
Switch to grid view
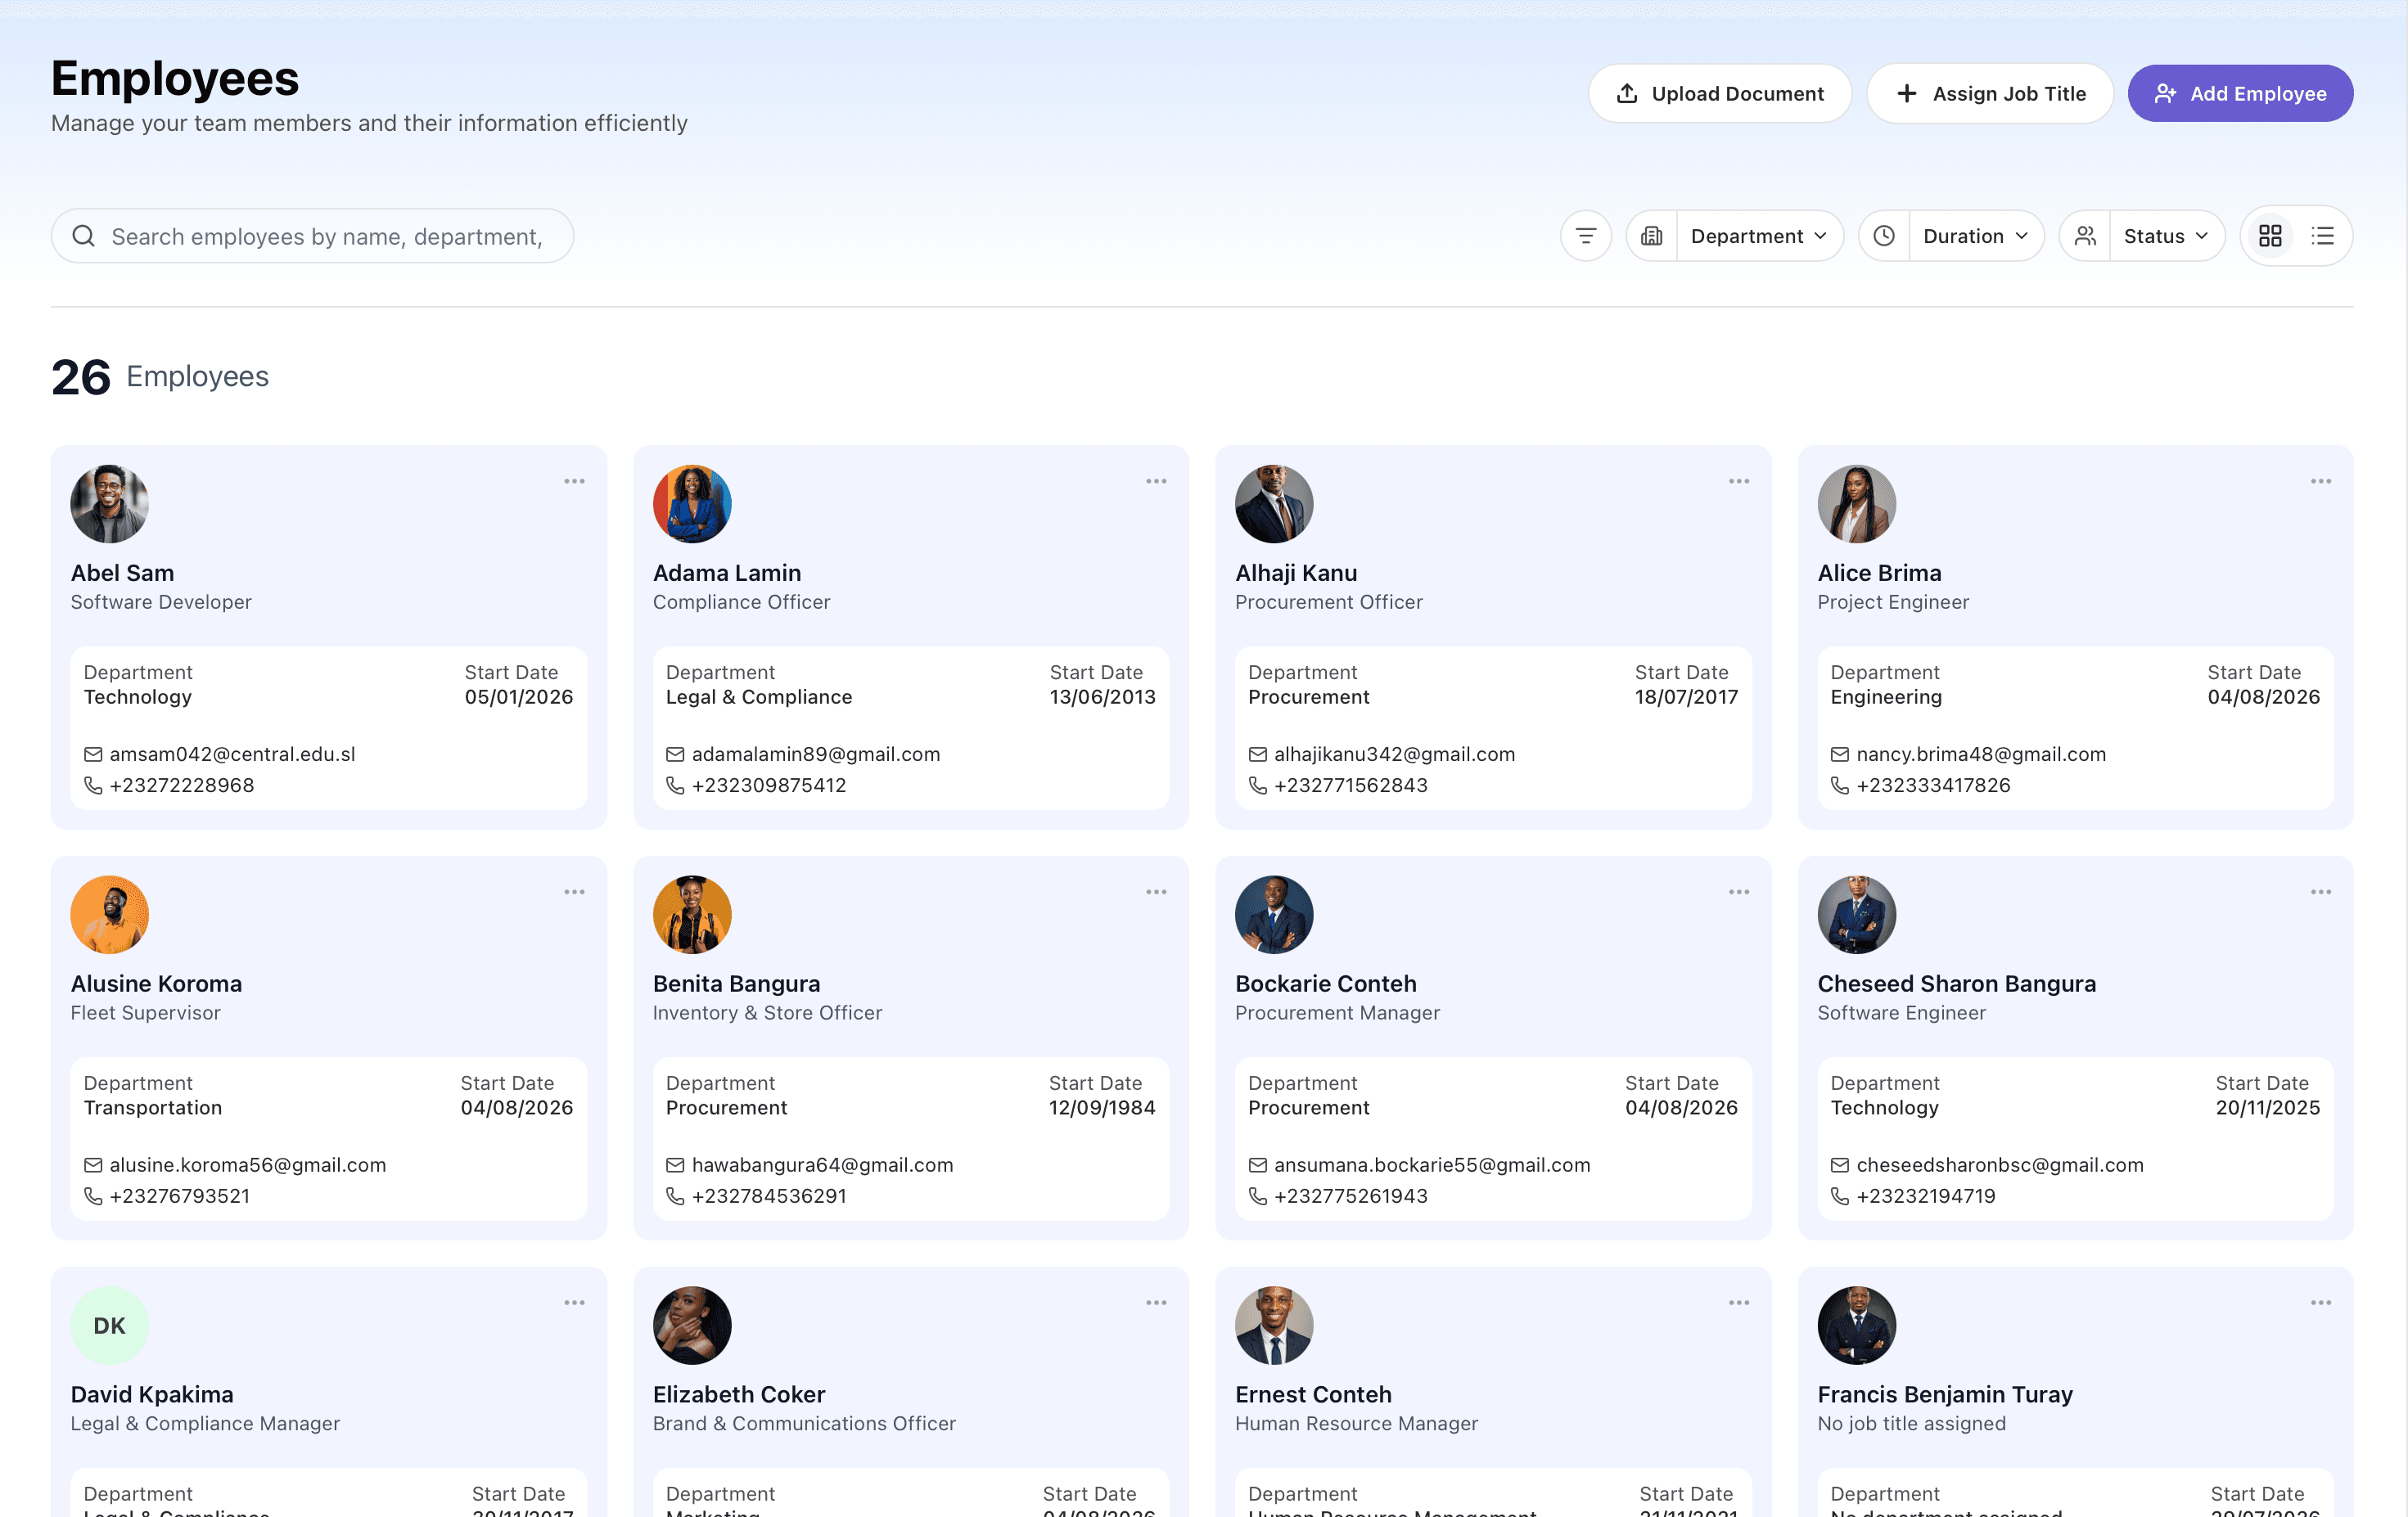click(2270, 236)
